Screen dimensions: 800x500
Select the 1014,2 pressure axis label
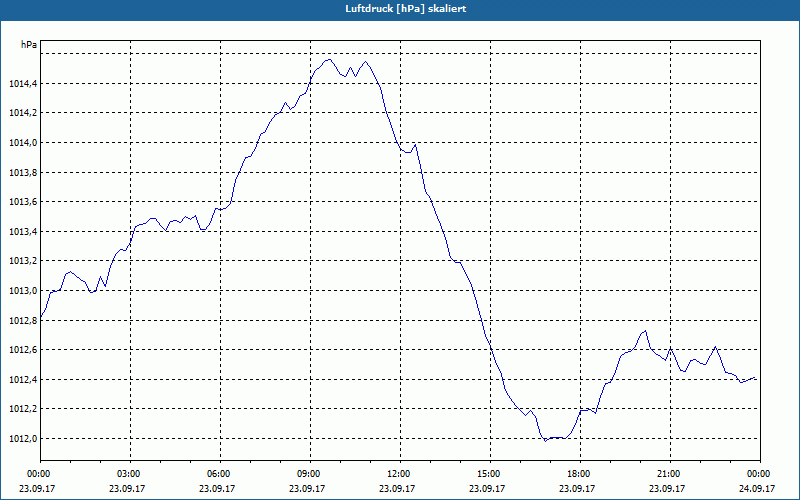pyautogui.click(x=23, y=113)
